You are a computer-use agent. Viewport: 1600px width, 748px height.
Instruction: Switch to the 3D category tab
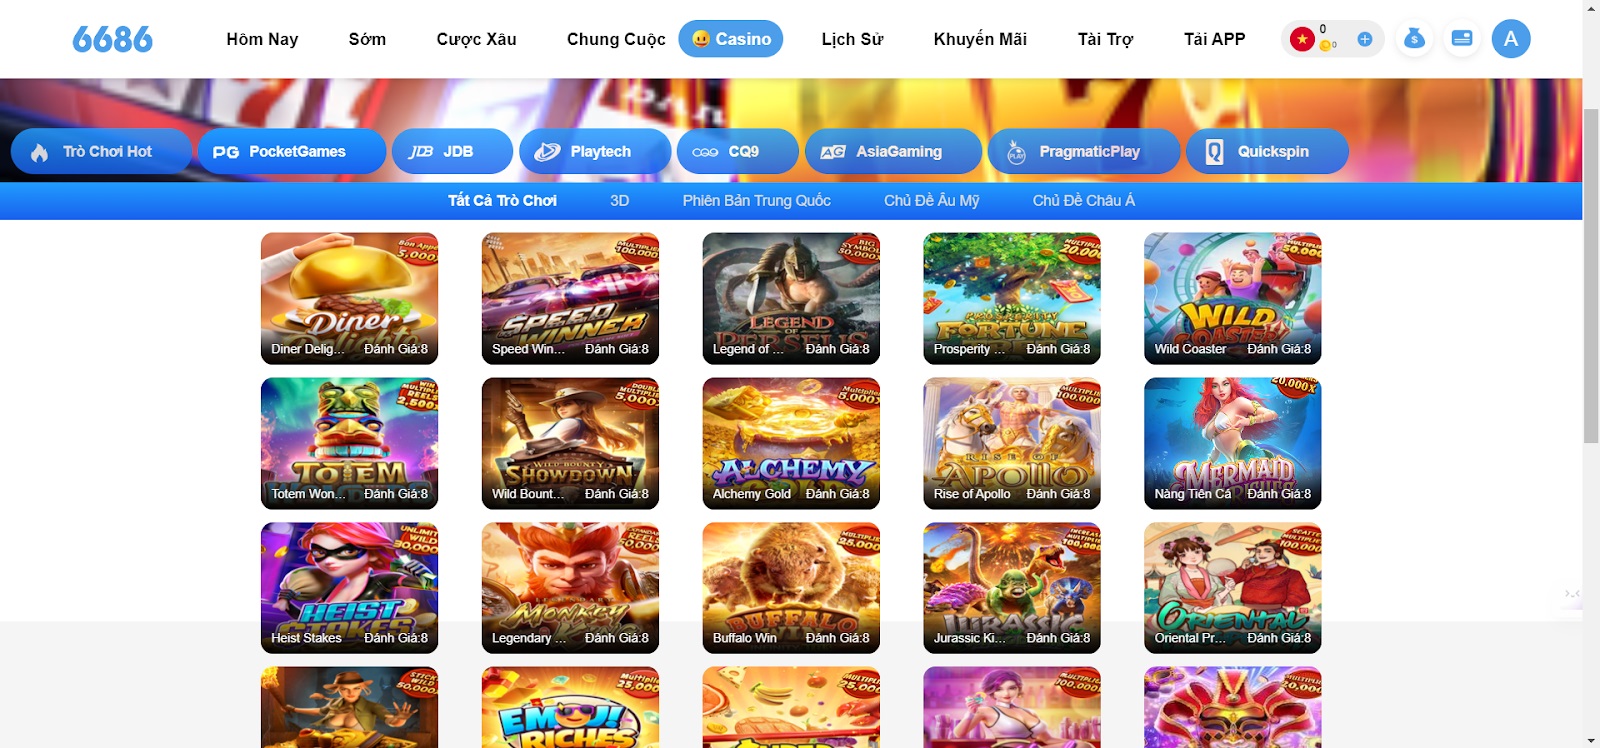(x=620, y=201)
